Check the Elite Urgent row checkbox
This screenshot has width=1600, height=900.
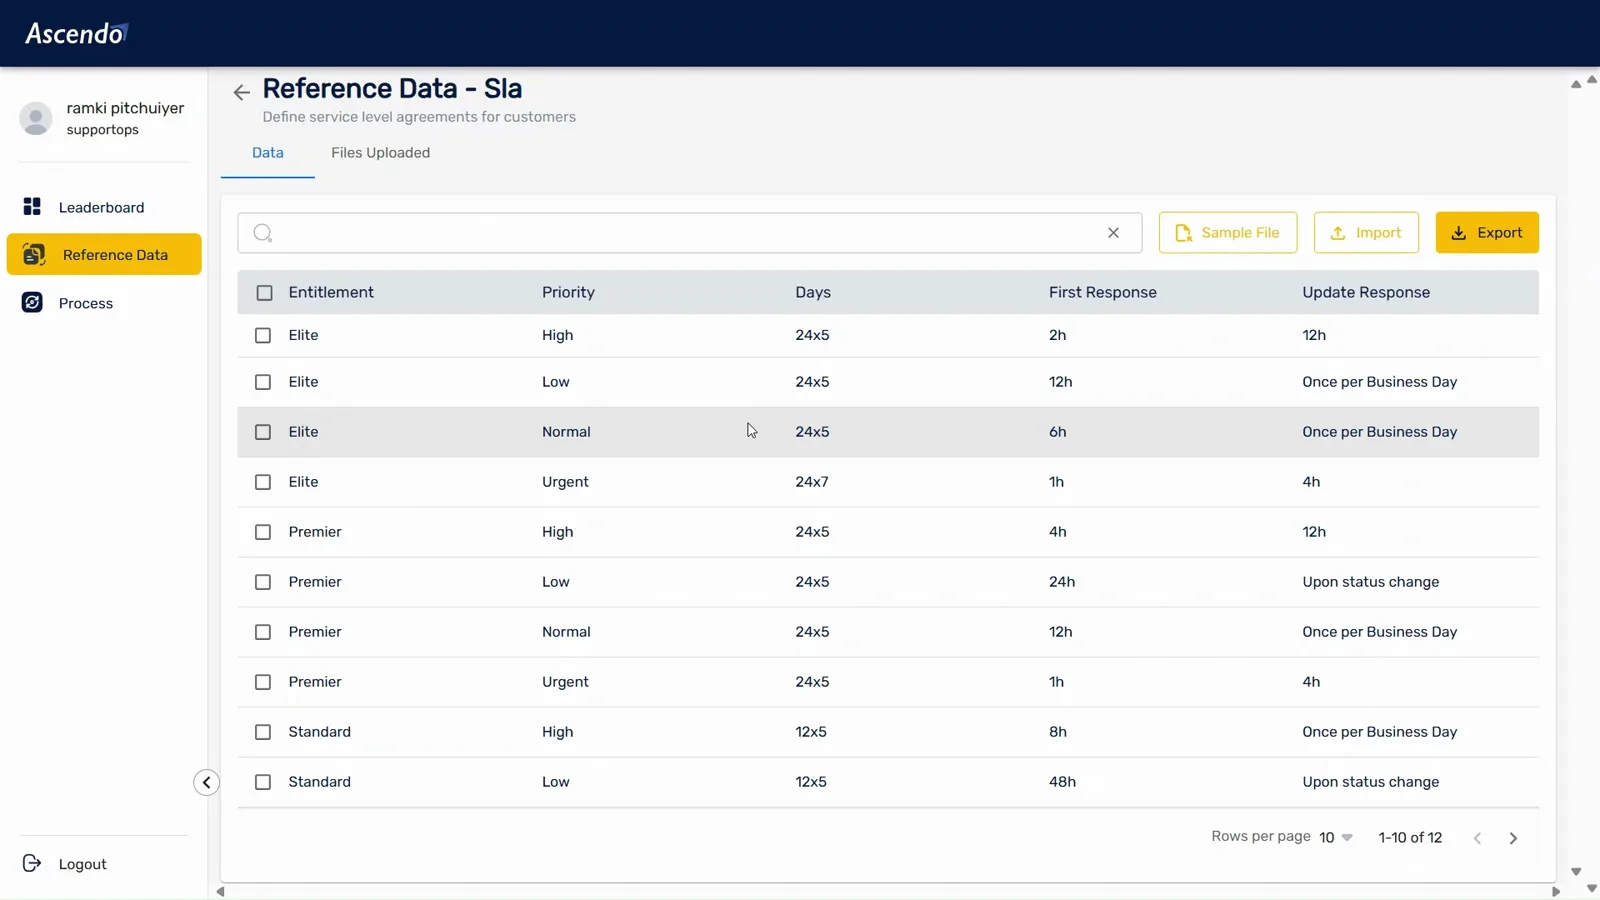pos(263,482)
